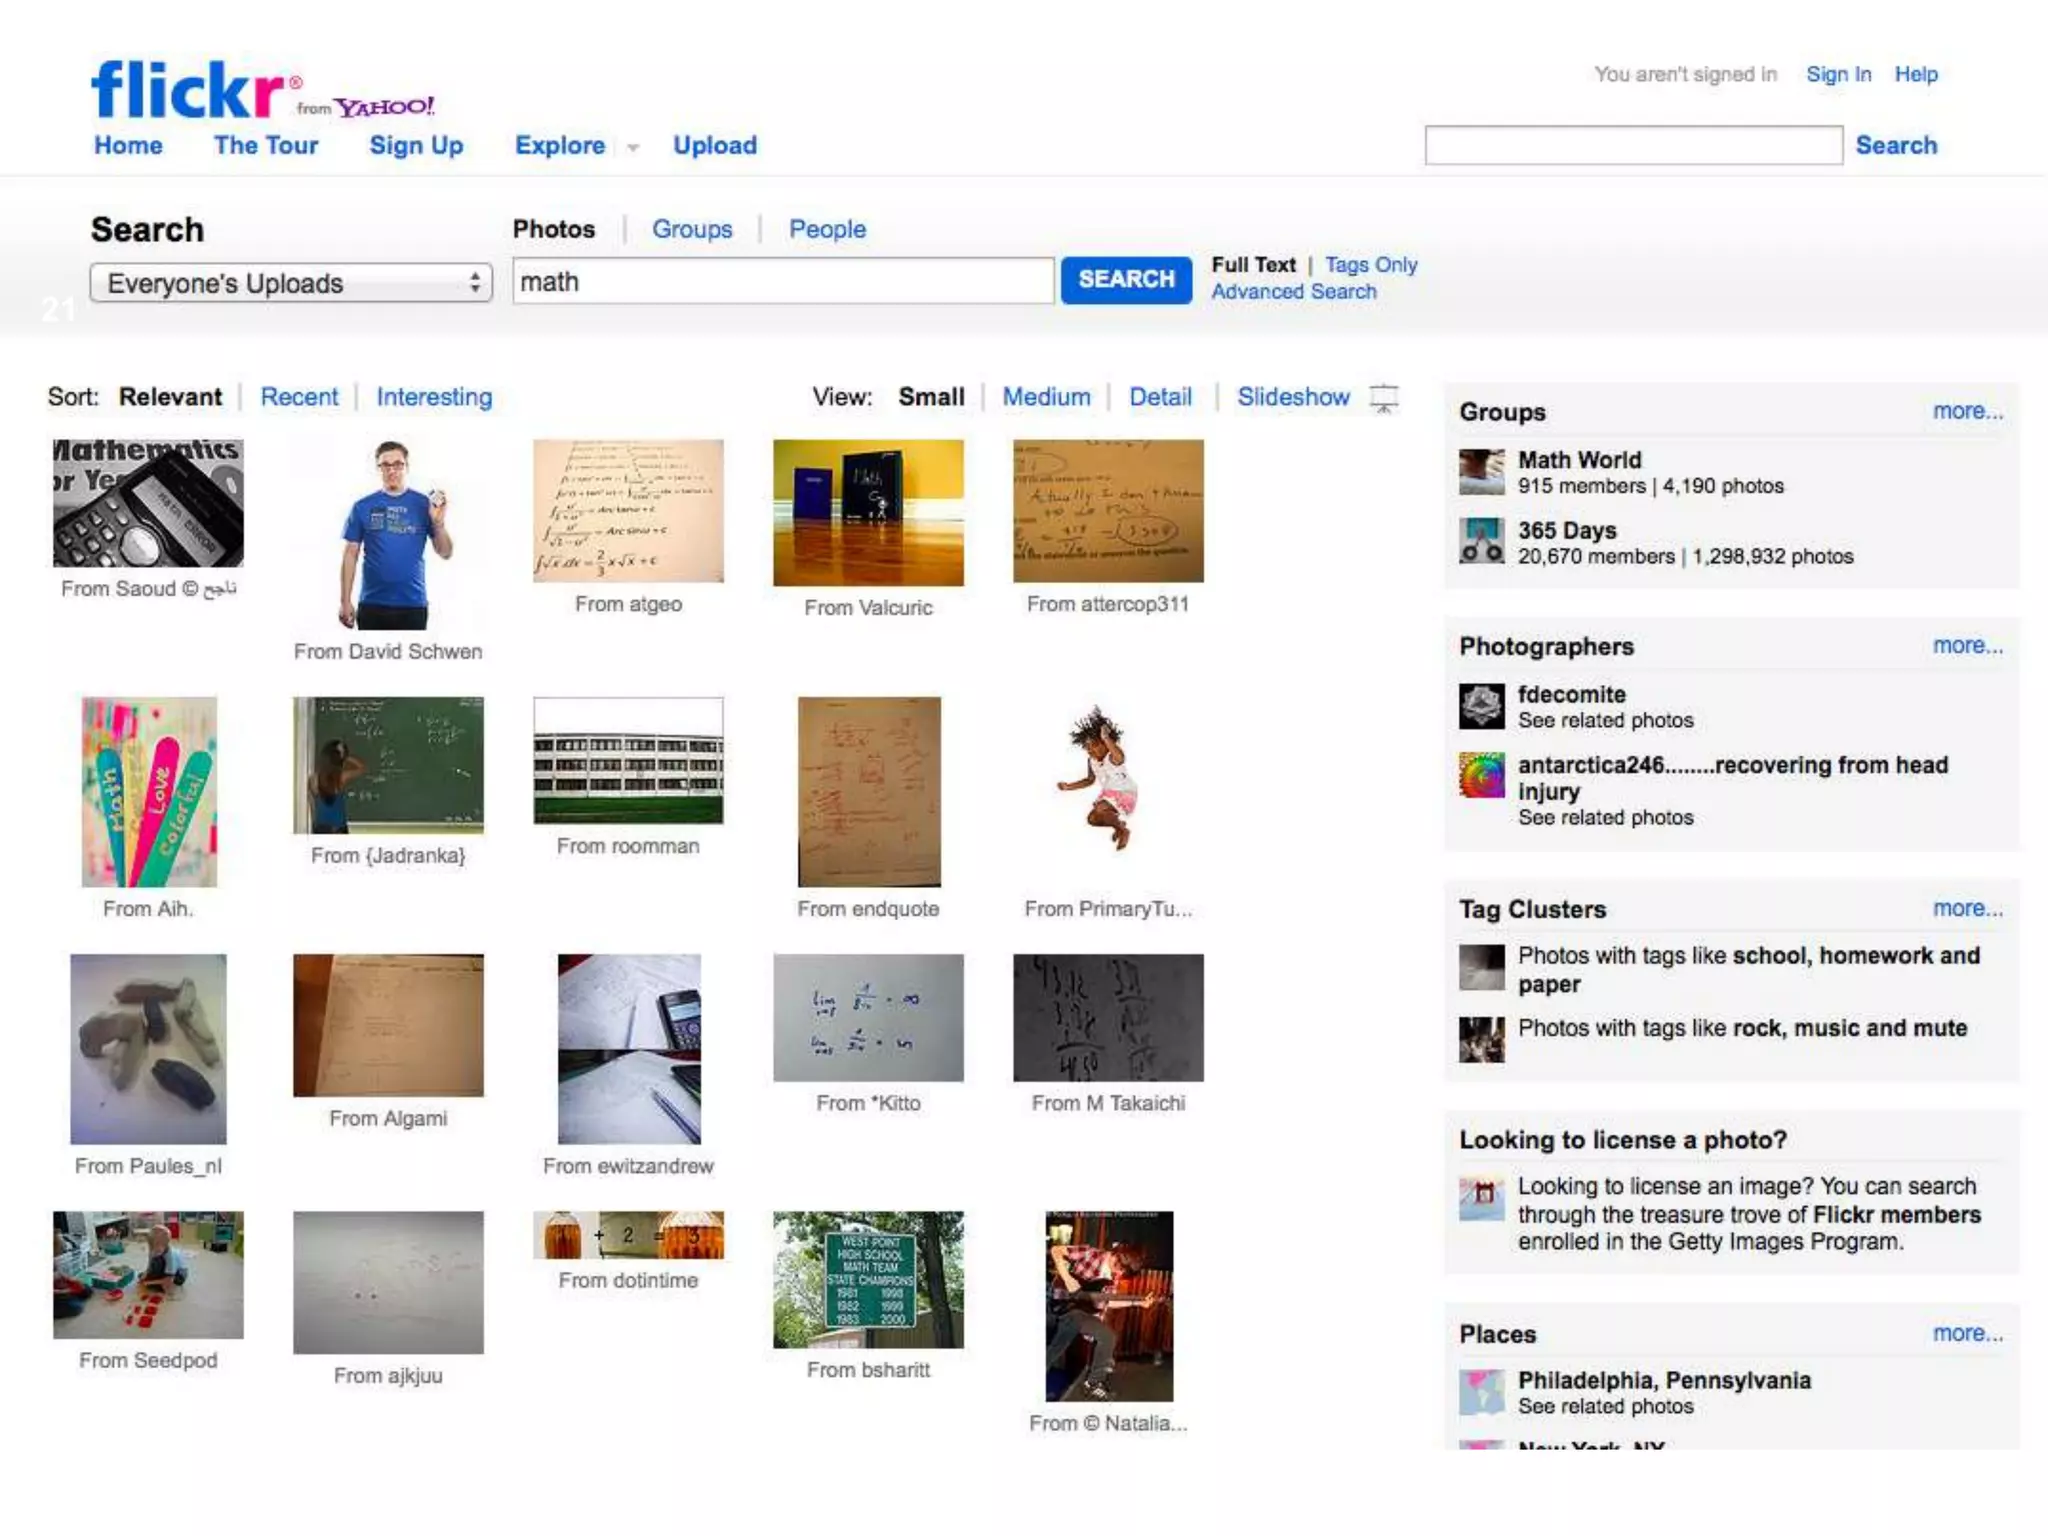Switch to Groups search tab
2048x1536 pixels.
click(692, 229)
